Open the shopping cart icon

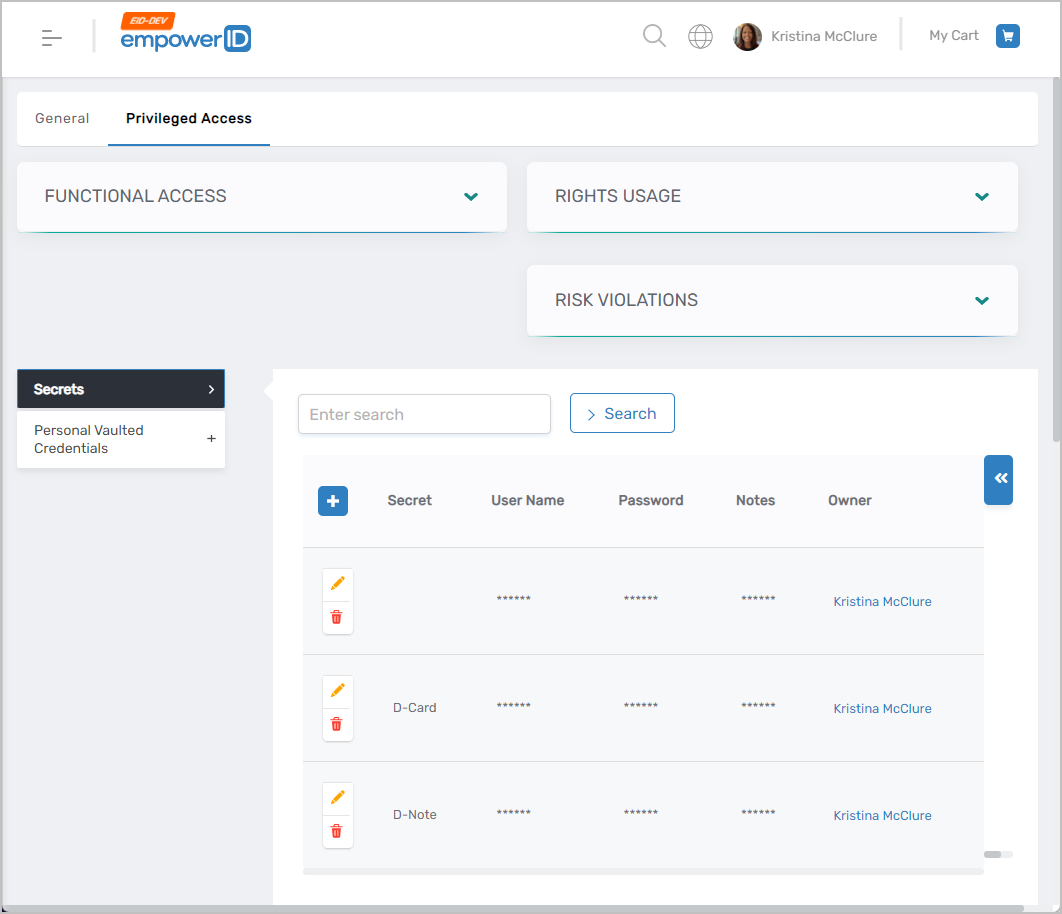[x=1007, y=36]
